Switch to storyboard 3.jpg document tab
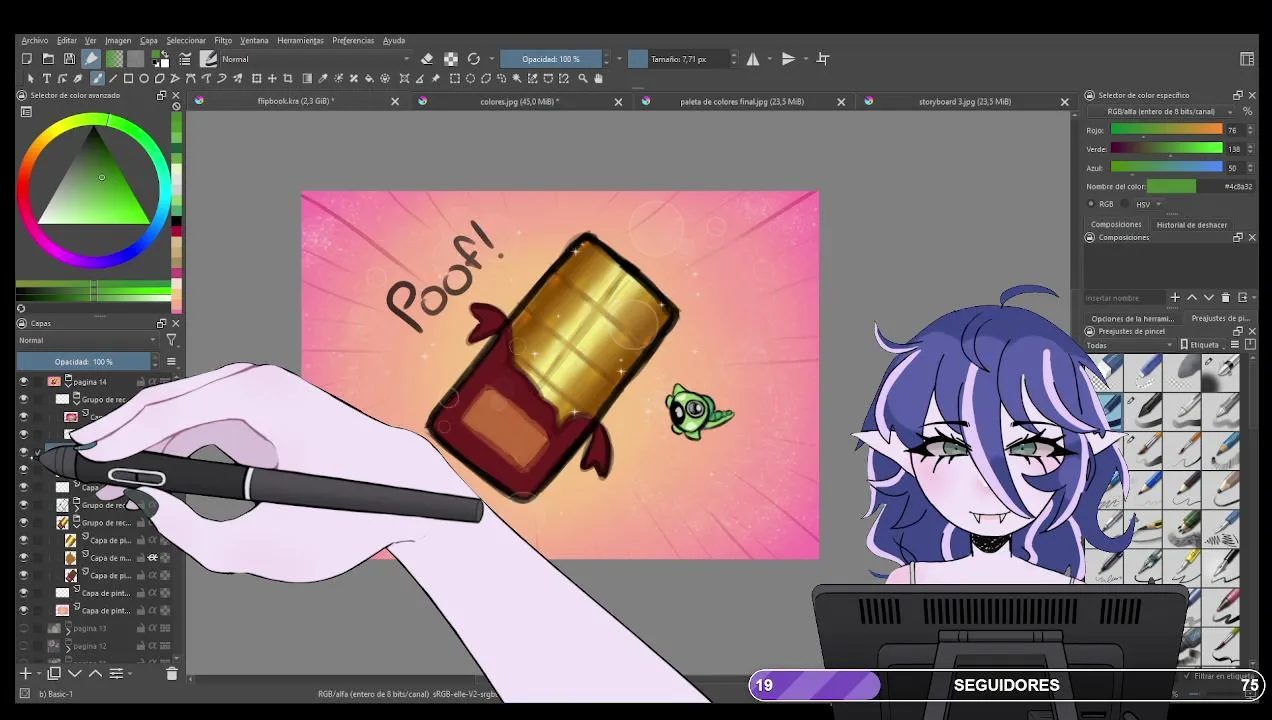The image size is (1272, 720). point(965,101)
